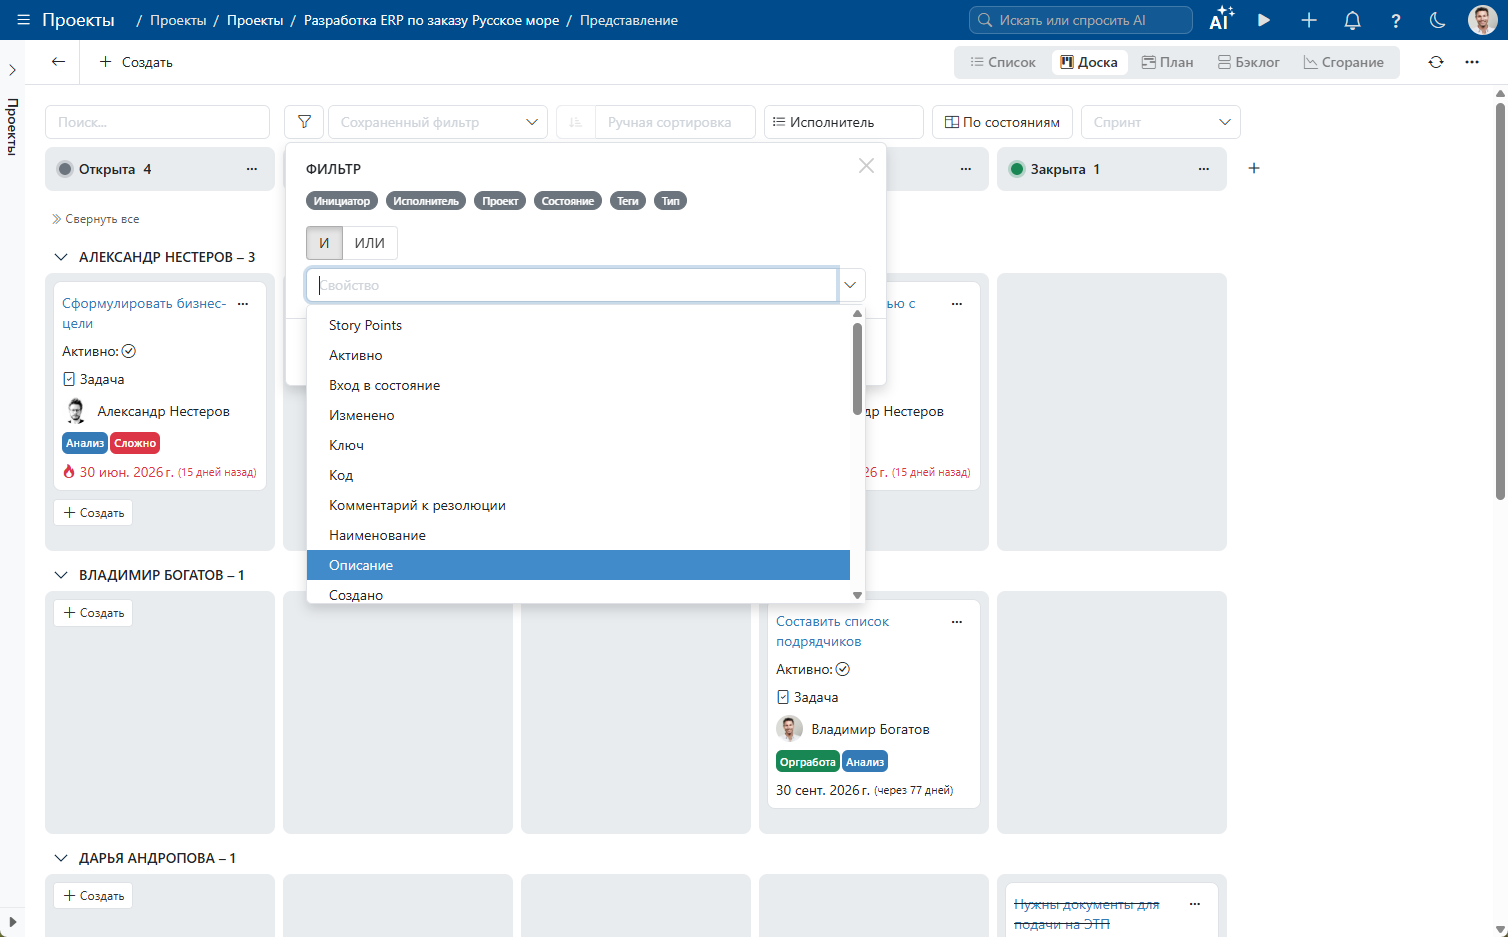1508x937 pixels.
Task: Choose Описание property
Action: 578,565
